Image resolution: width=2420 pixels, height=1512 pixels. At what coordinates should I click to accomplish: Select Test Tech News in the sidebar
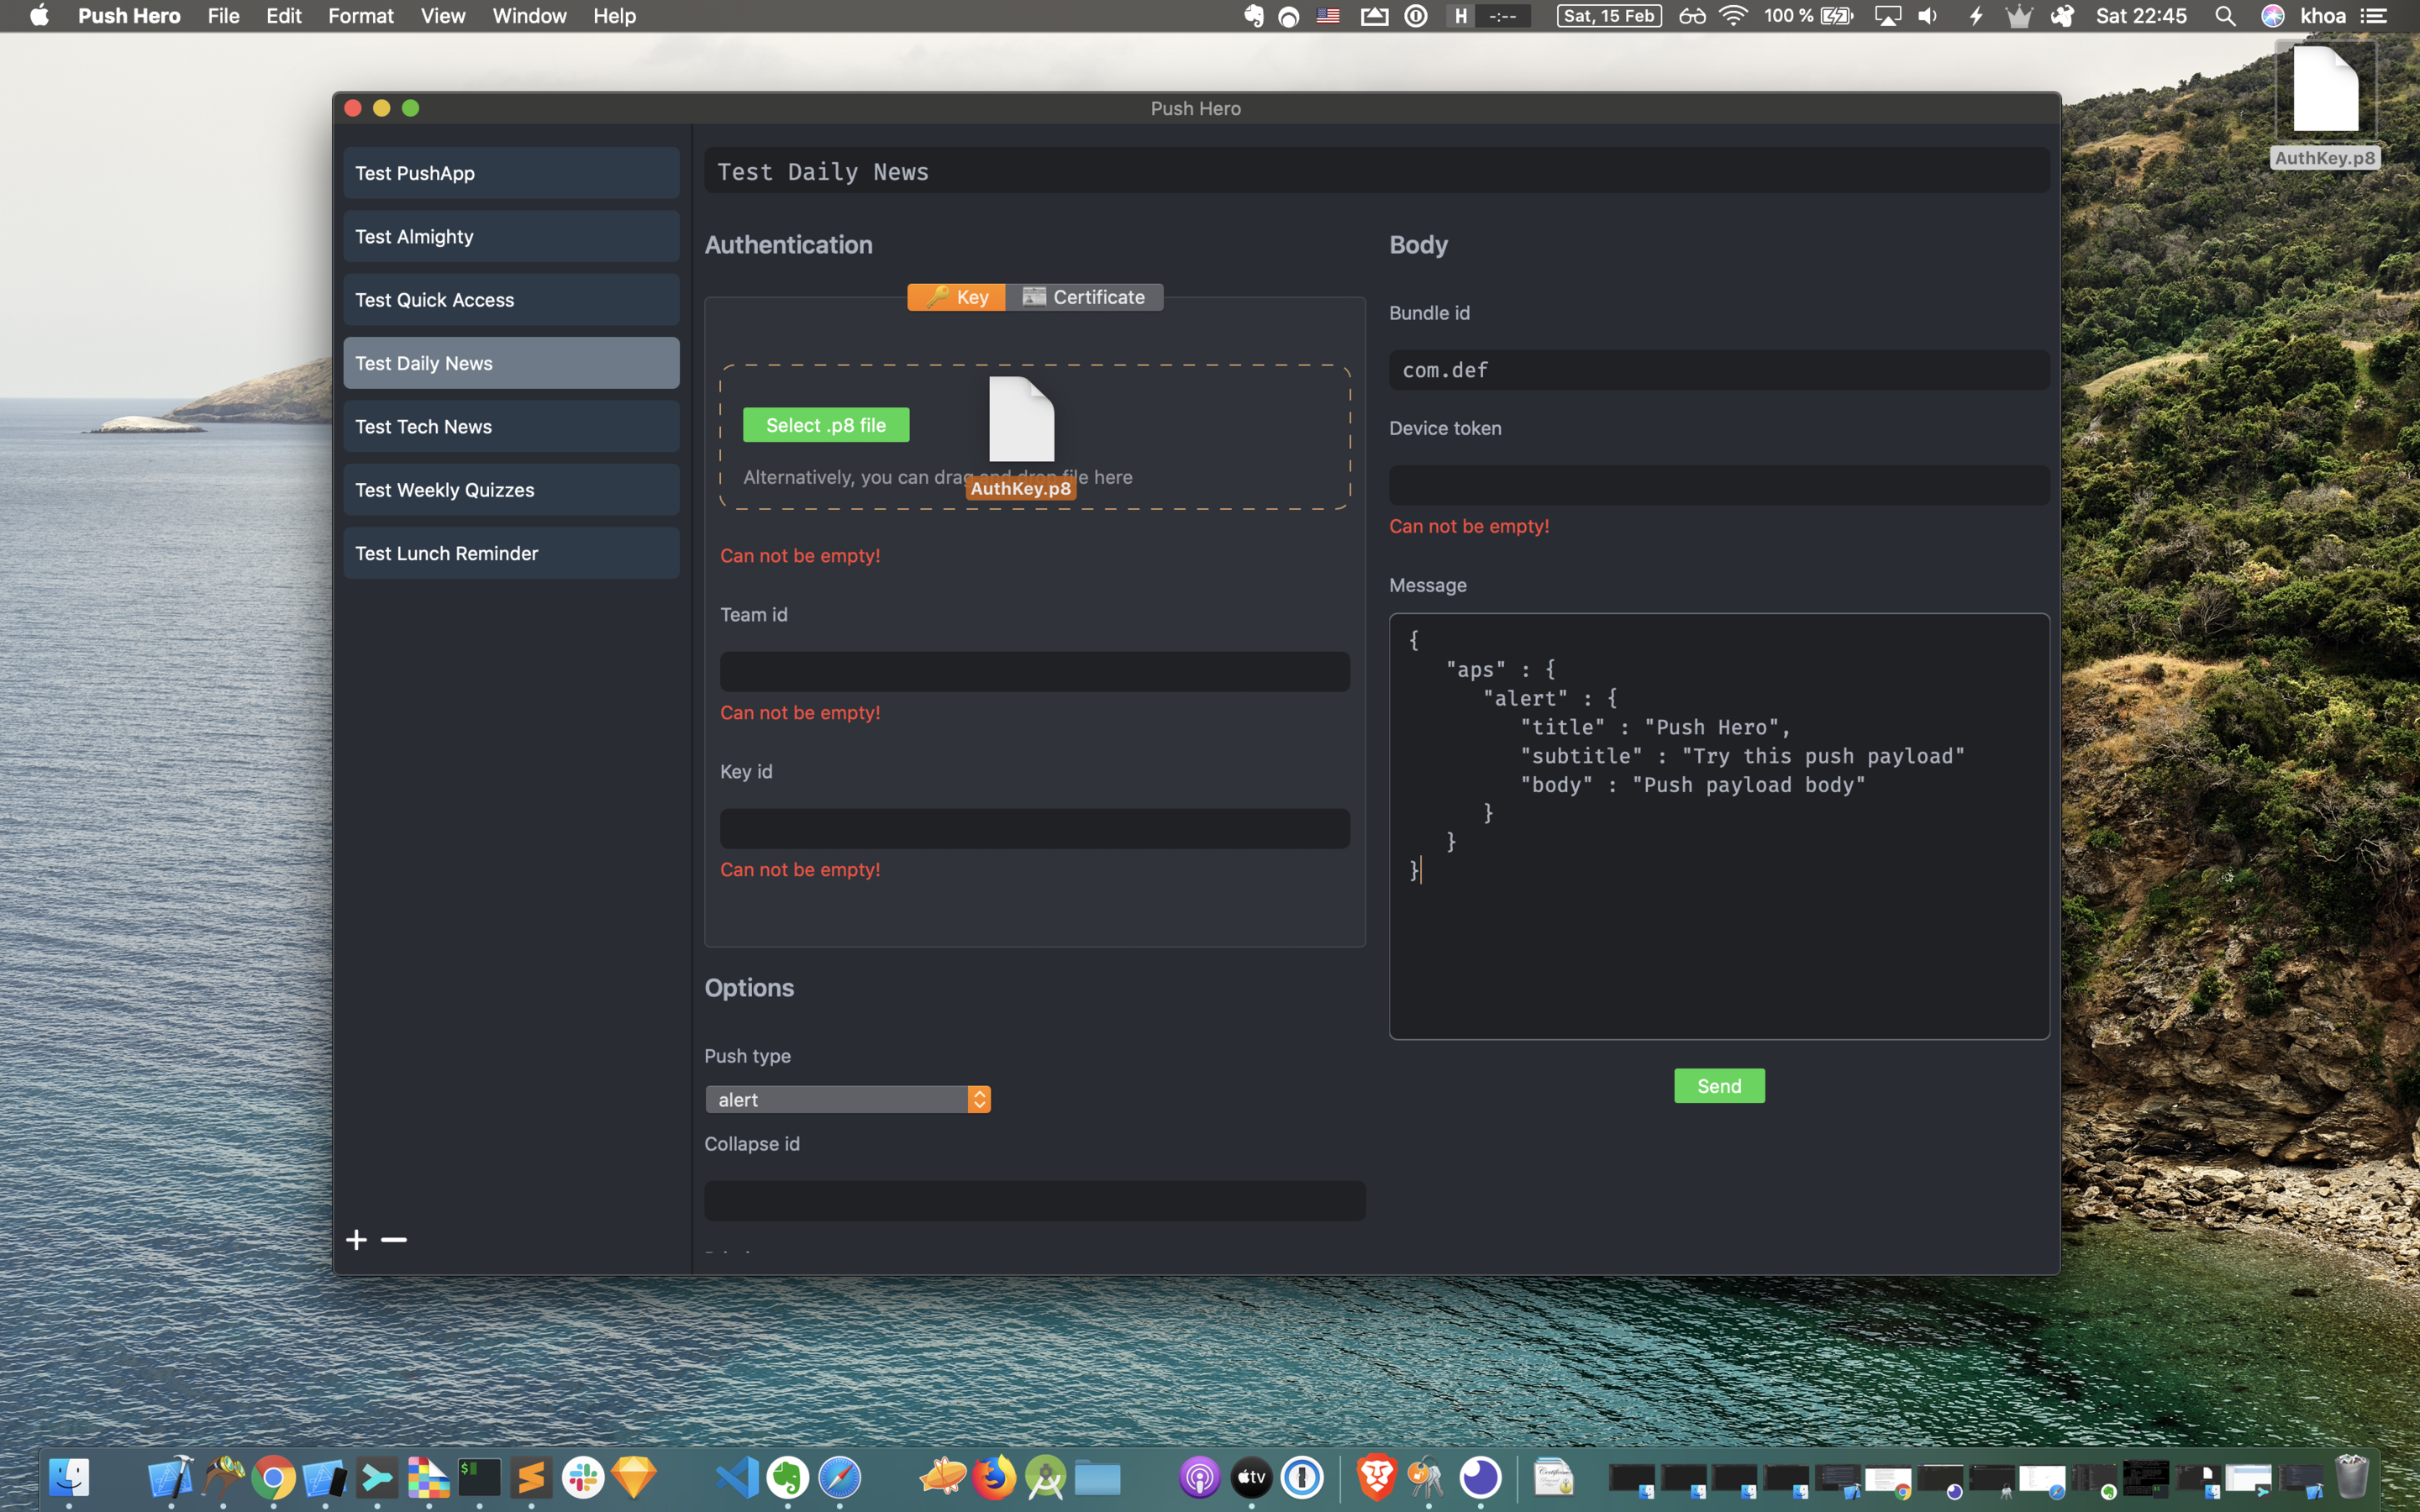(x=511, y=427)
